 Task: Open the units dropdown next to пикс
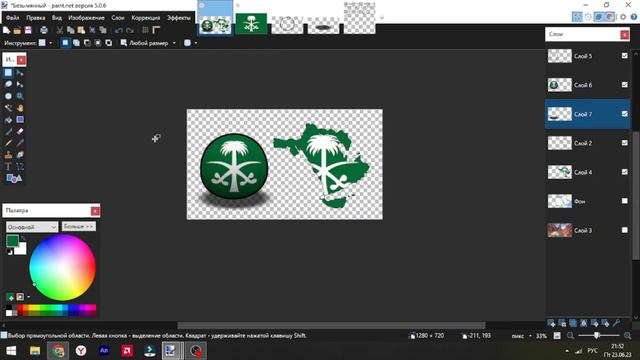(530, 336)
